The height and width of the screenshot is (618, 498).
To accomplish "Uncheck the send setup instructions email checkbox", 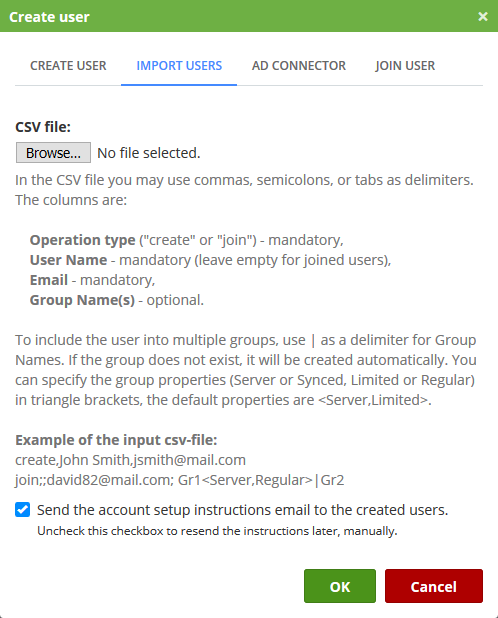I will pyautogui.click(x=22, y=510).
